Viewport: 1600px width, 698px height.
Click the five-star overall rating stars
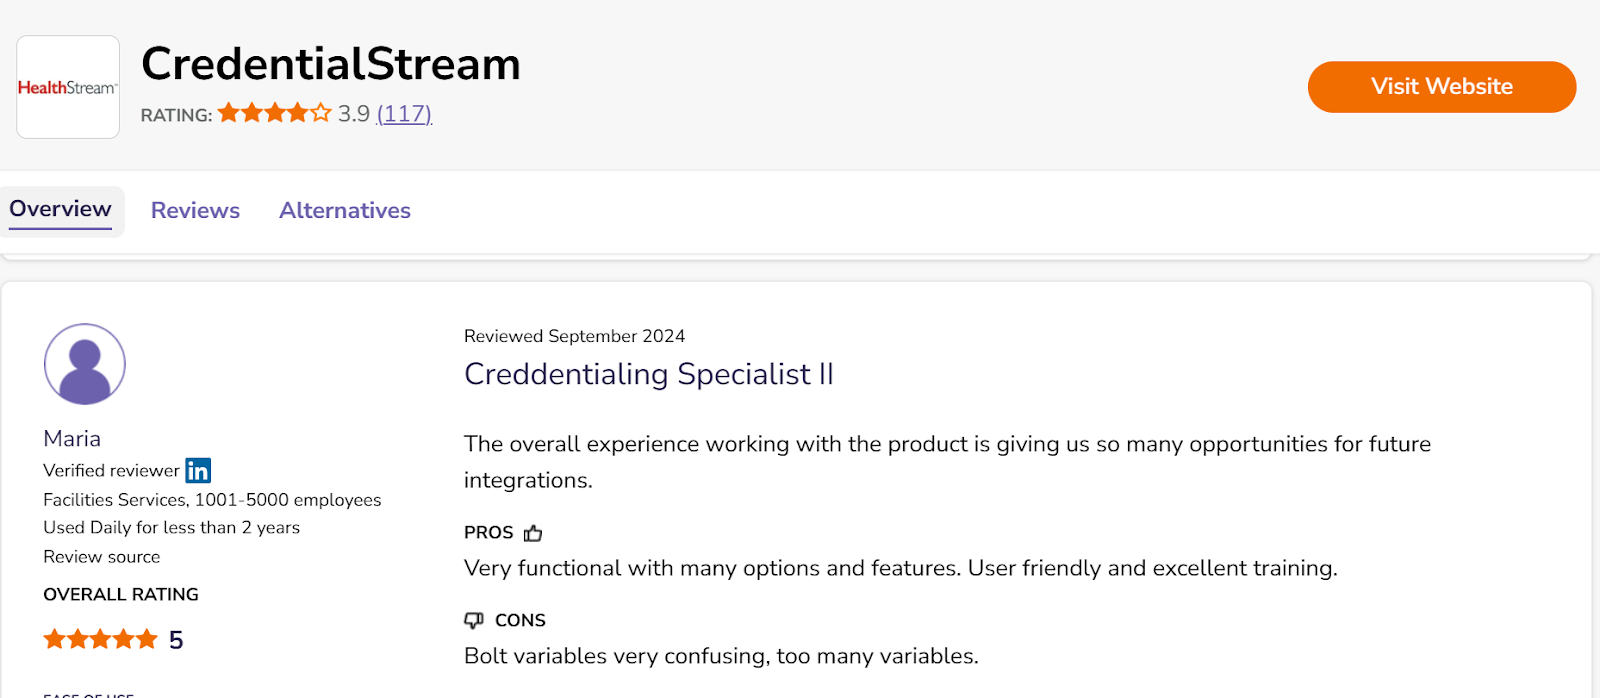100,639
